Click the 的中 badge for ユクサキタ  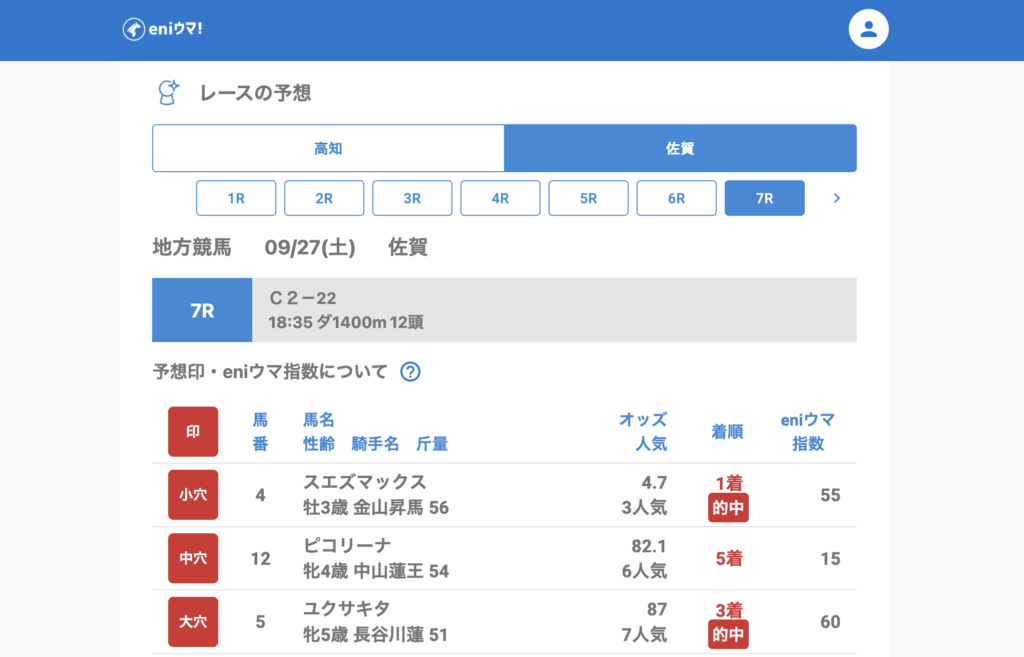[728, 634]
